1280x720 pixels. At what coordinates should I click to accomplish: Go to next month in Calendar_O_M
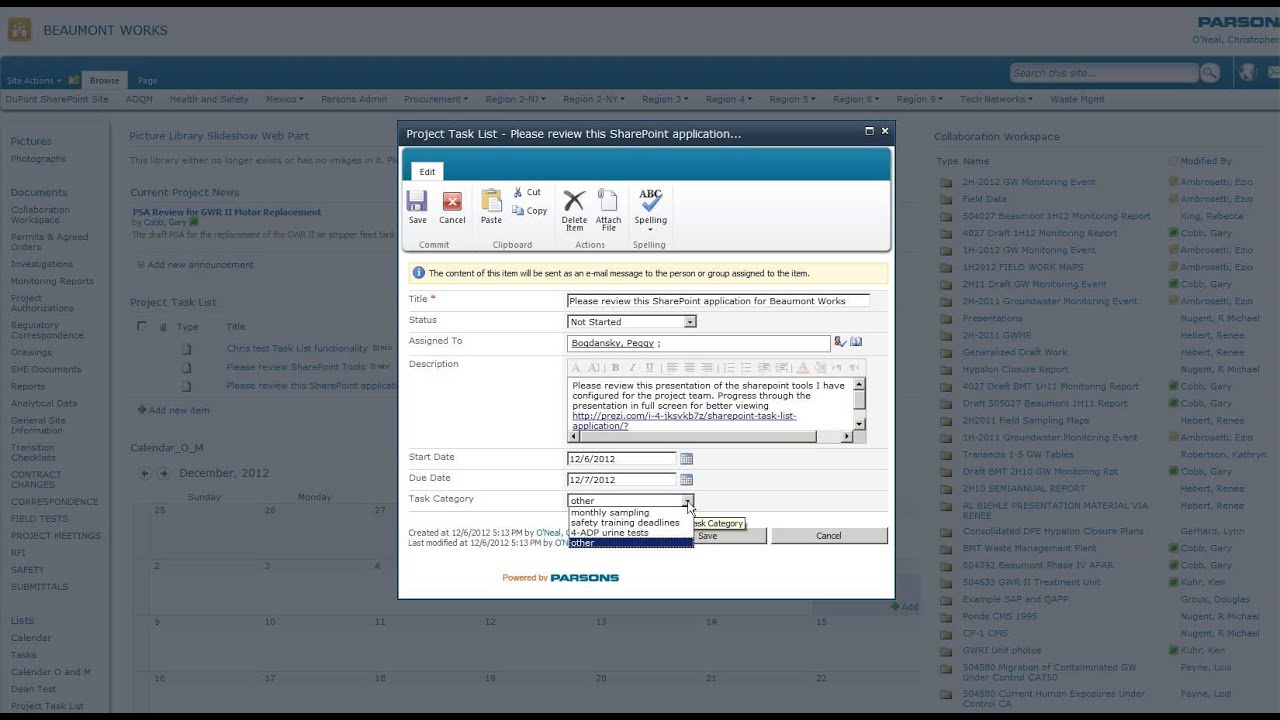[x=164, y=474]
